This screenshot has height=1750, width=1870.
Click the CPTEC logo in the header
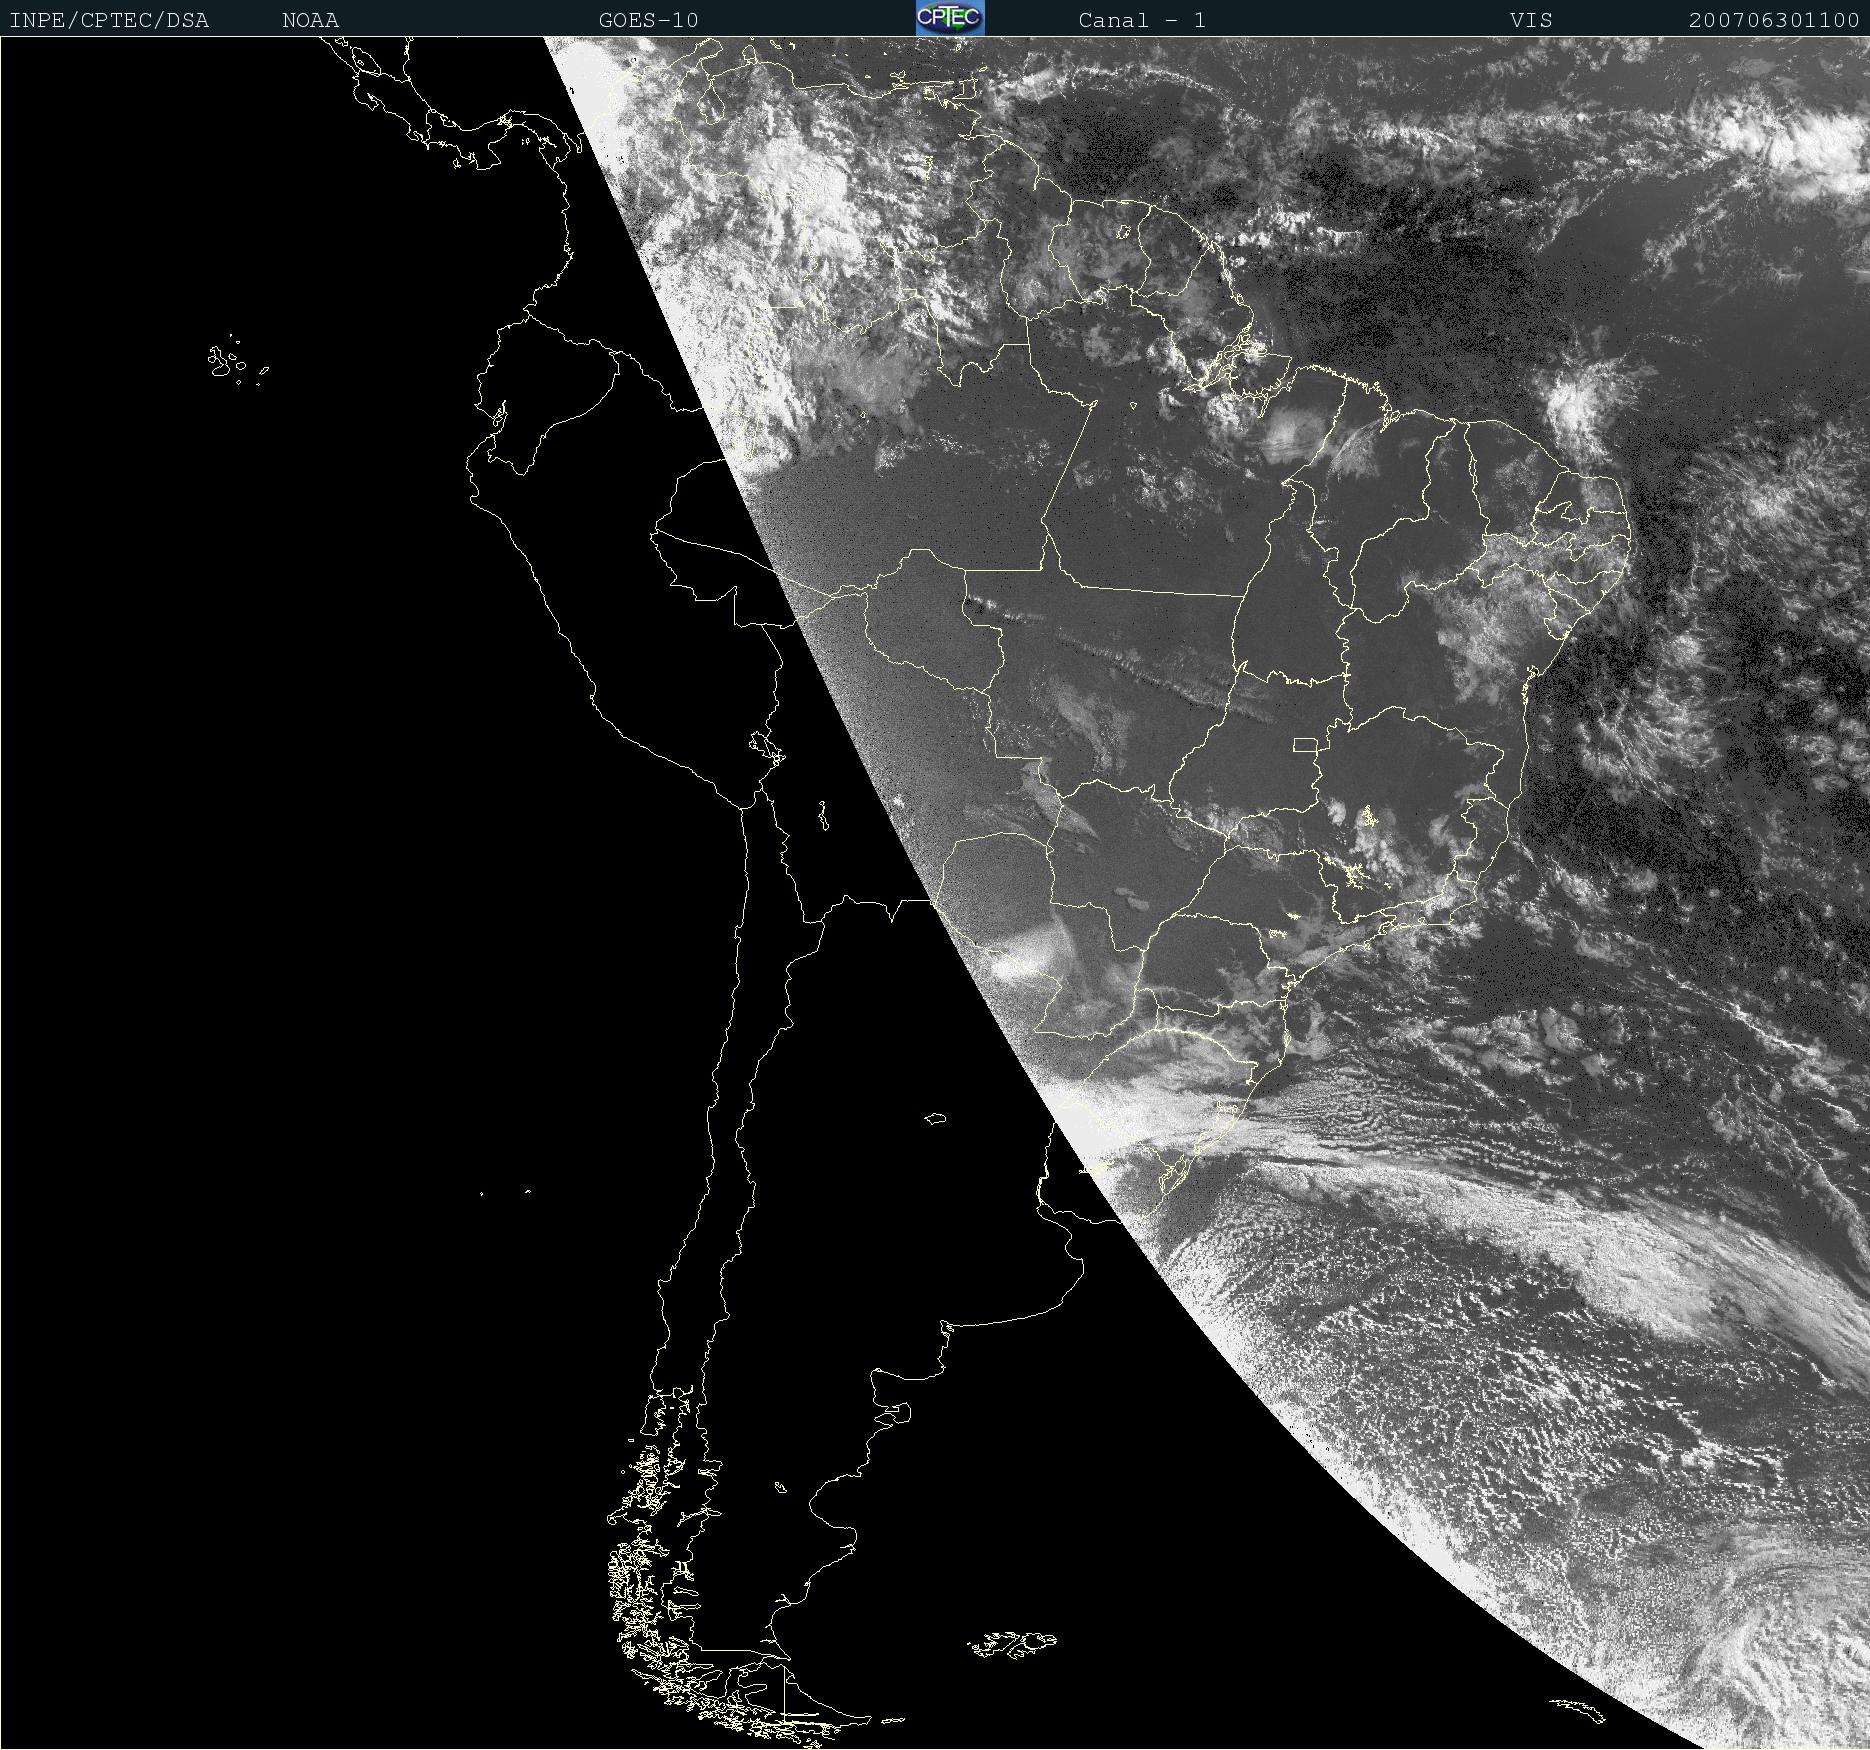coord(950,18)
